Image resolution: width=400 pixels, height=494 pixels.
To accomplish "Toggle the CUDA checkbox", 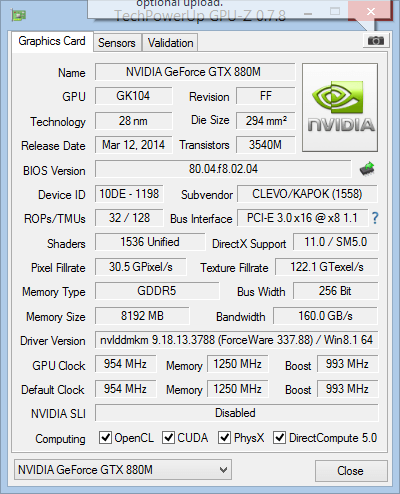I will pyautogui.click(x=168, y=437).
